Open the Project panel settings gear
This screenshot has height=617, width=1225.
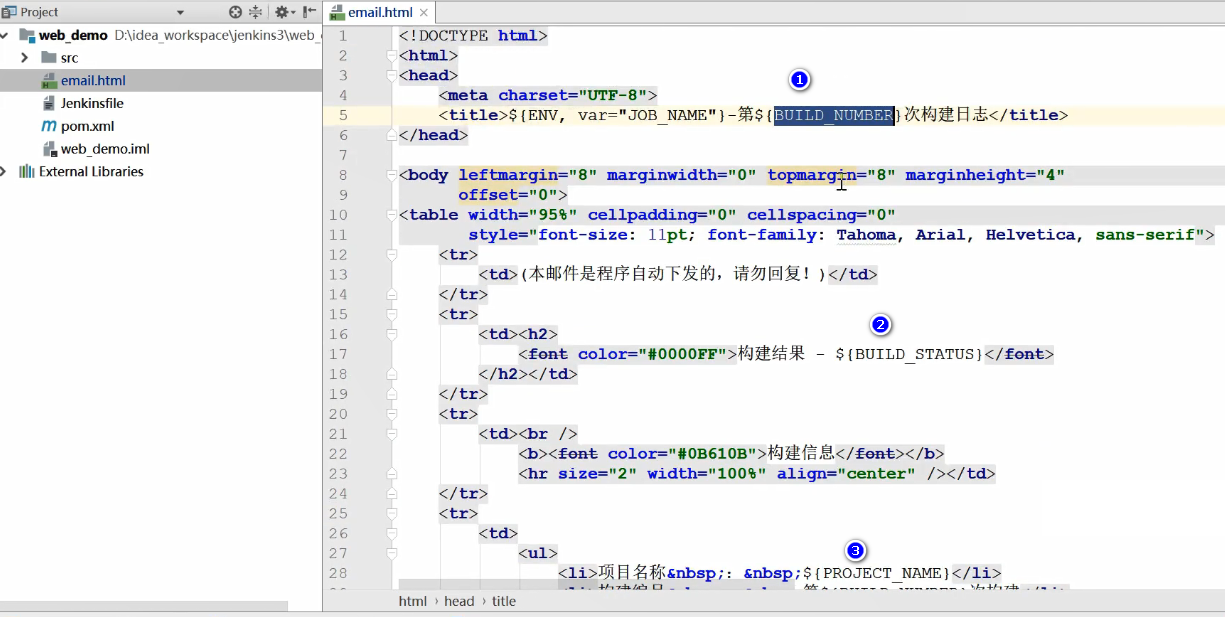(x=282, y=12)
